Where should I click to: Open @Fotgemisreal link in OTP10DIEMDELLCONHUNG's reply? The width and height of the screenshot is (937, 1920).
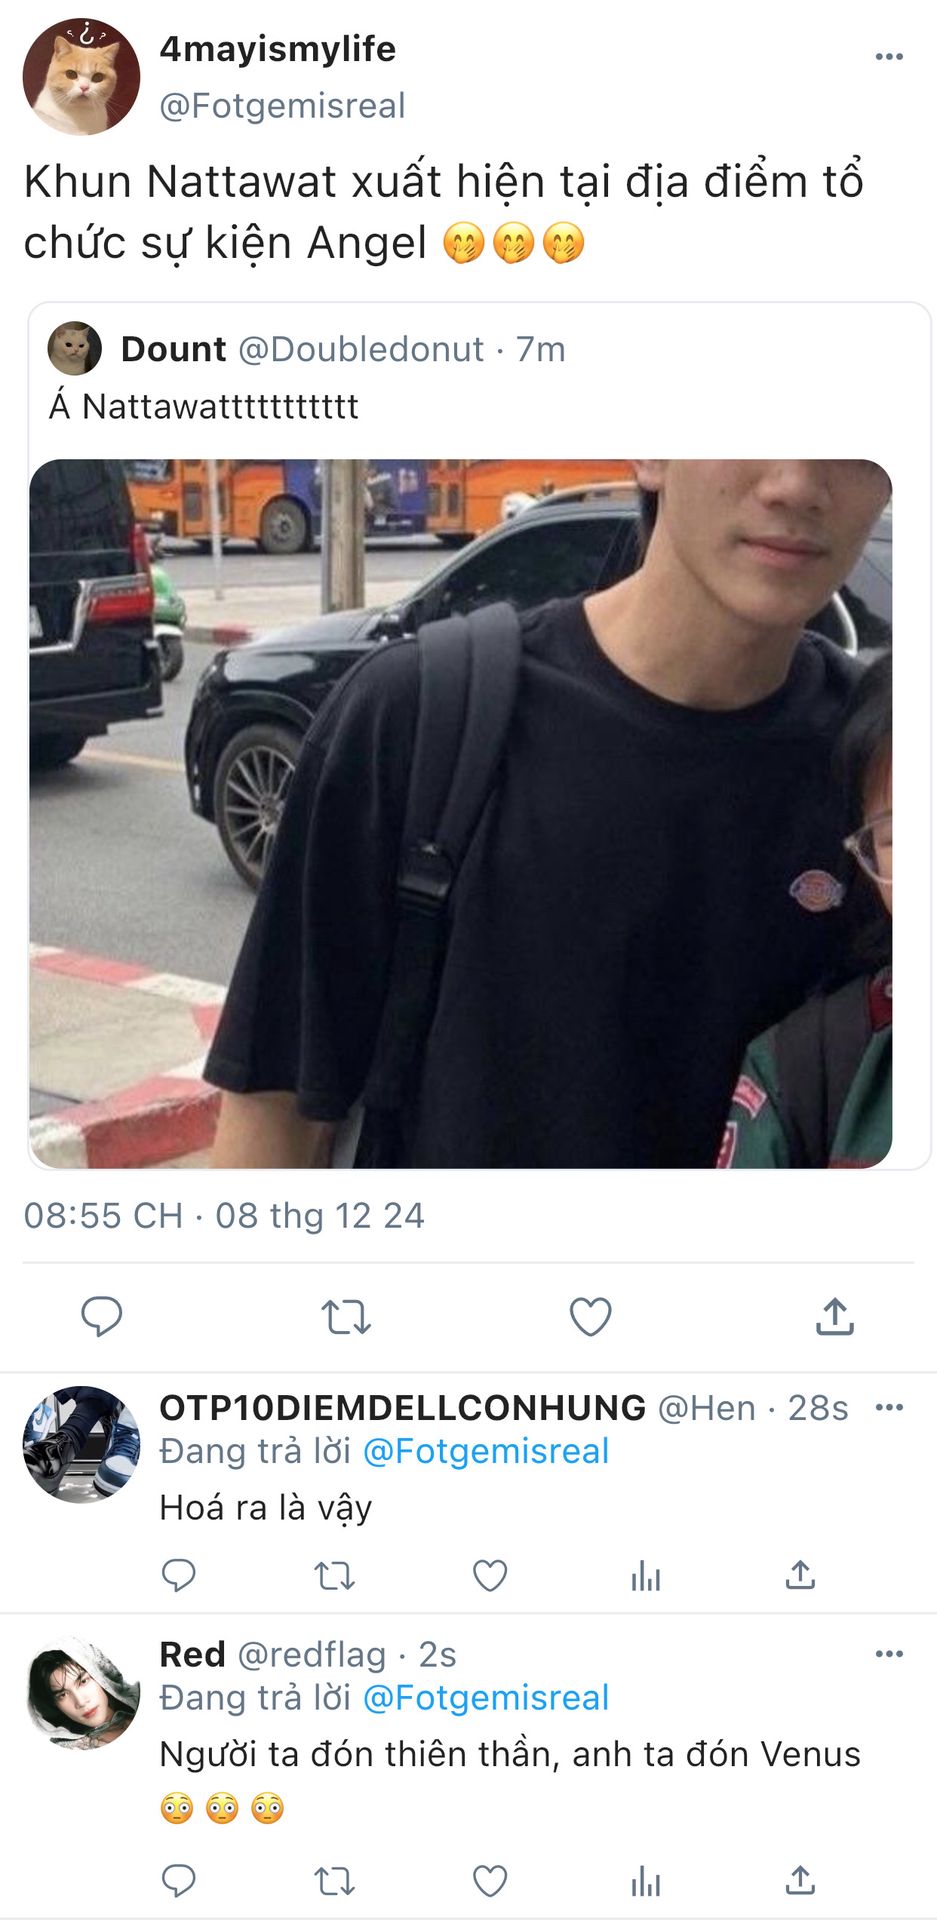click(x=485, y=1451)
